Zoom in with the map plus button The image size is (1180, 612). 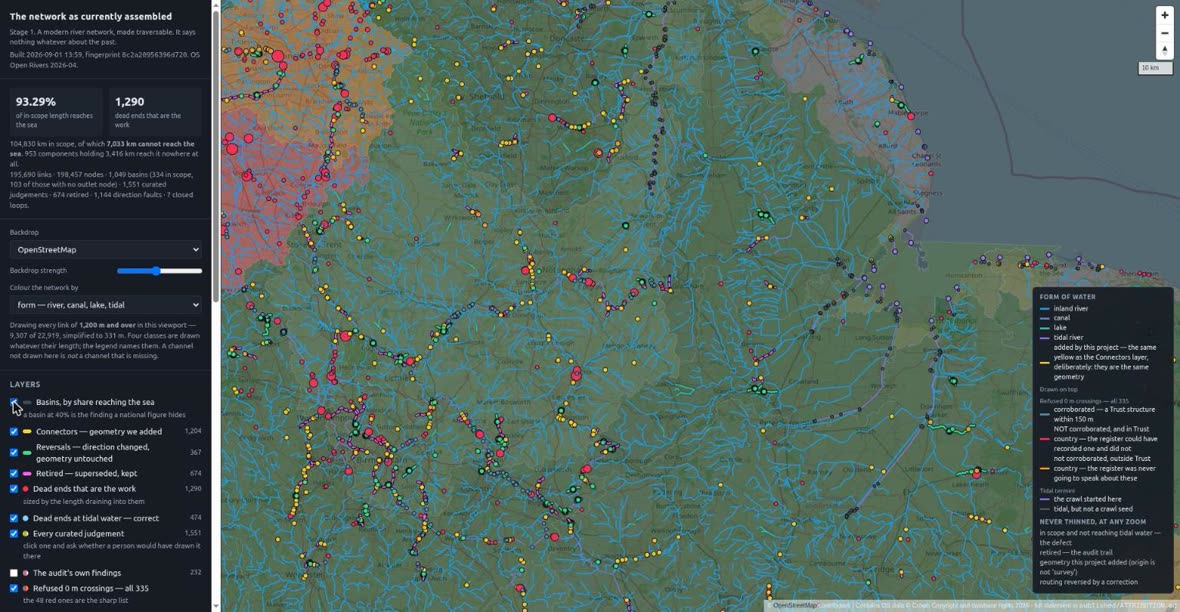1164,15
